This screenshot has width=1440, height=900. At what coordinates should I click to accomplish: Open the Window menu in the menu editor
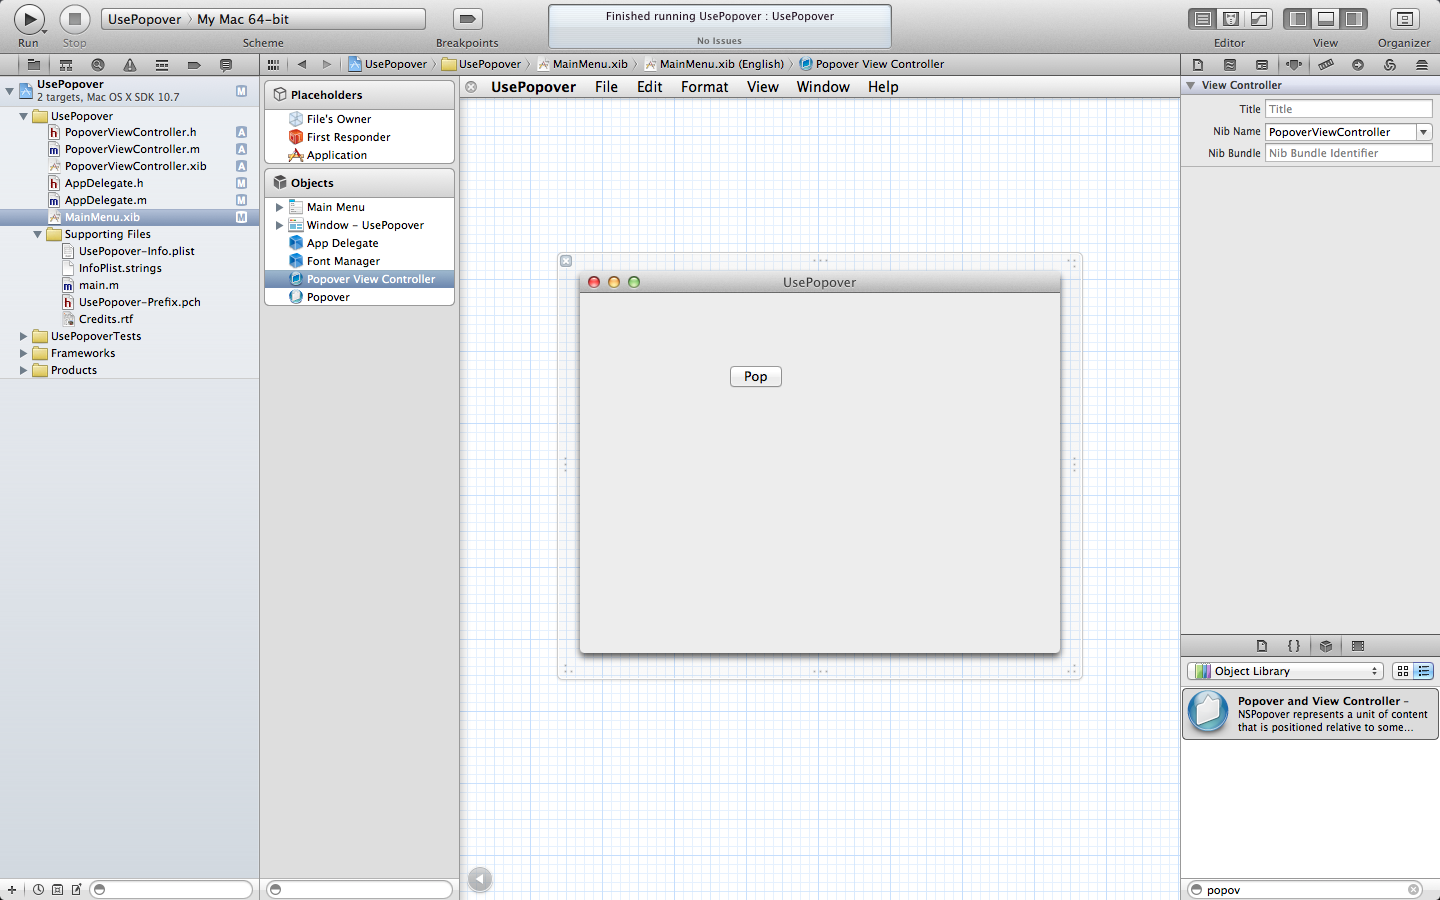coord(823,87)
